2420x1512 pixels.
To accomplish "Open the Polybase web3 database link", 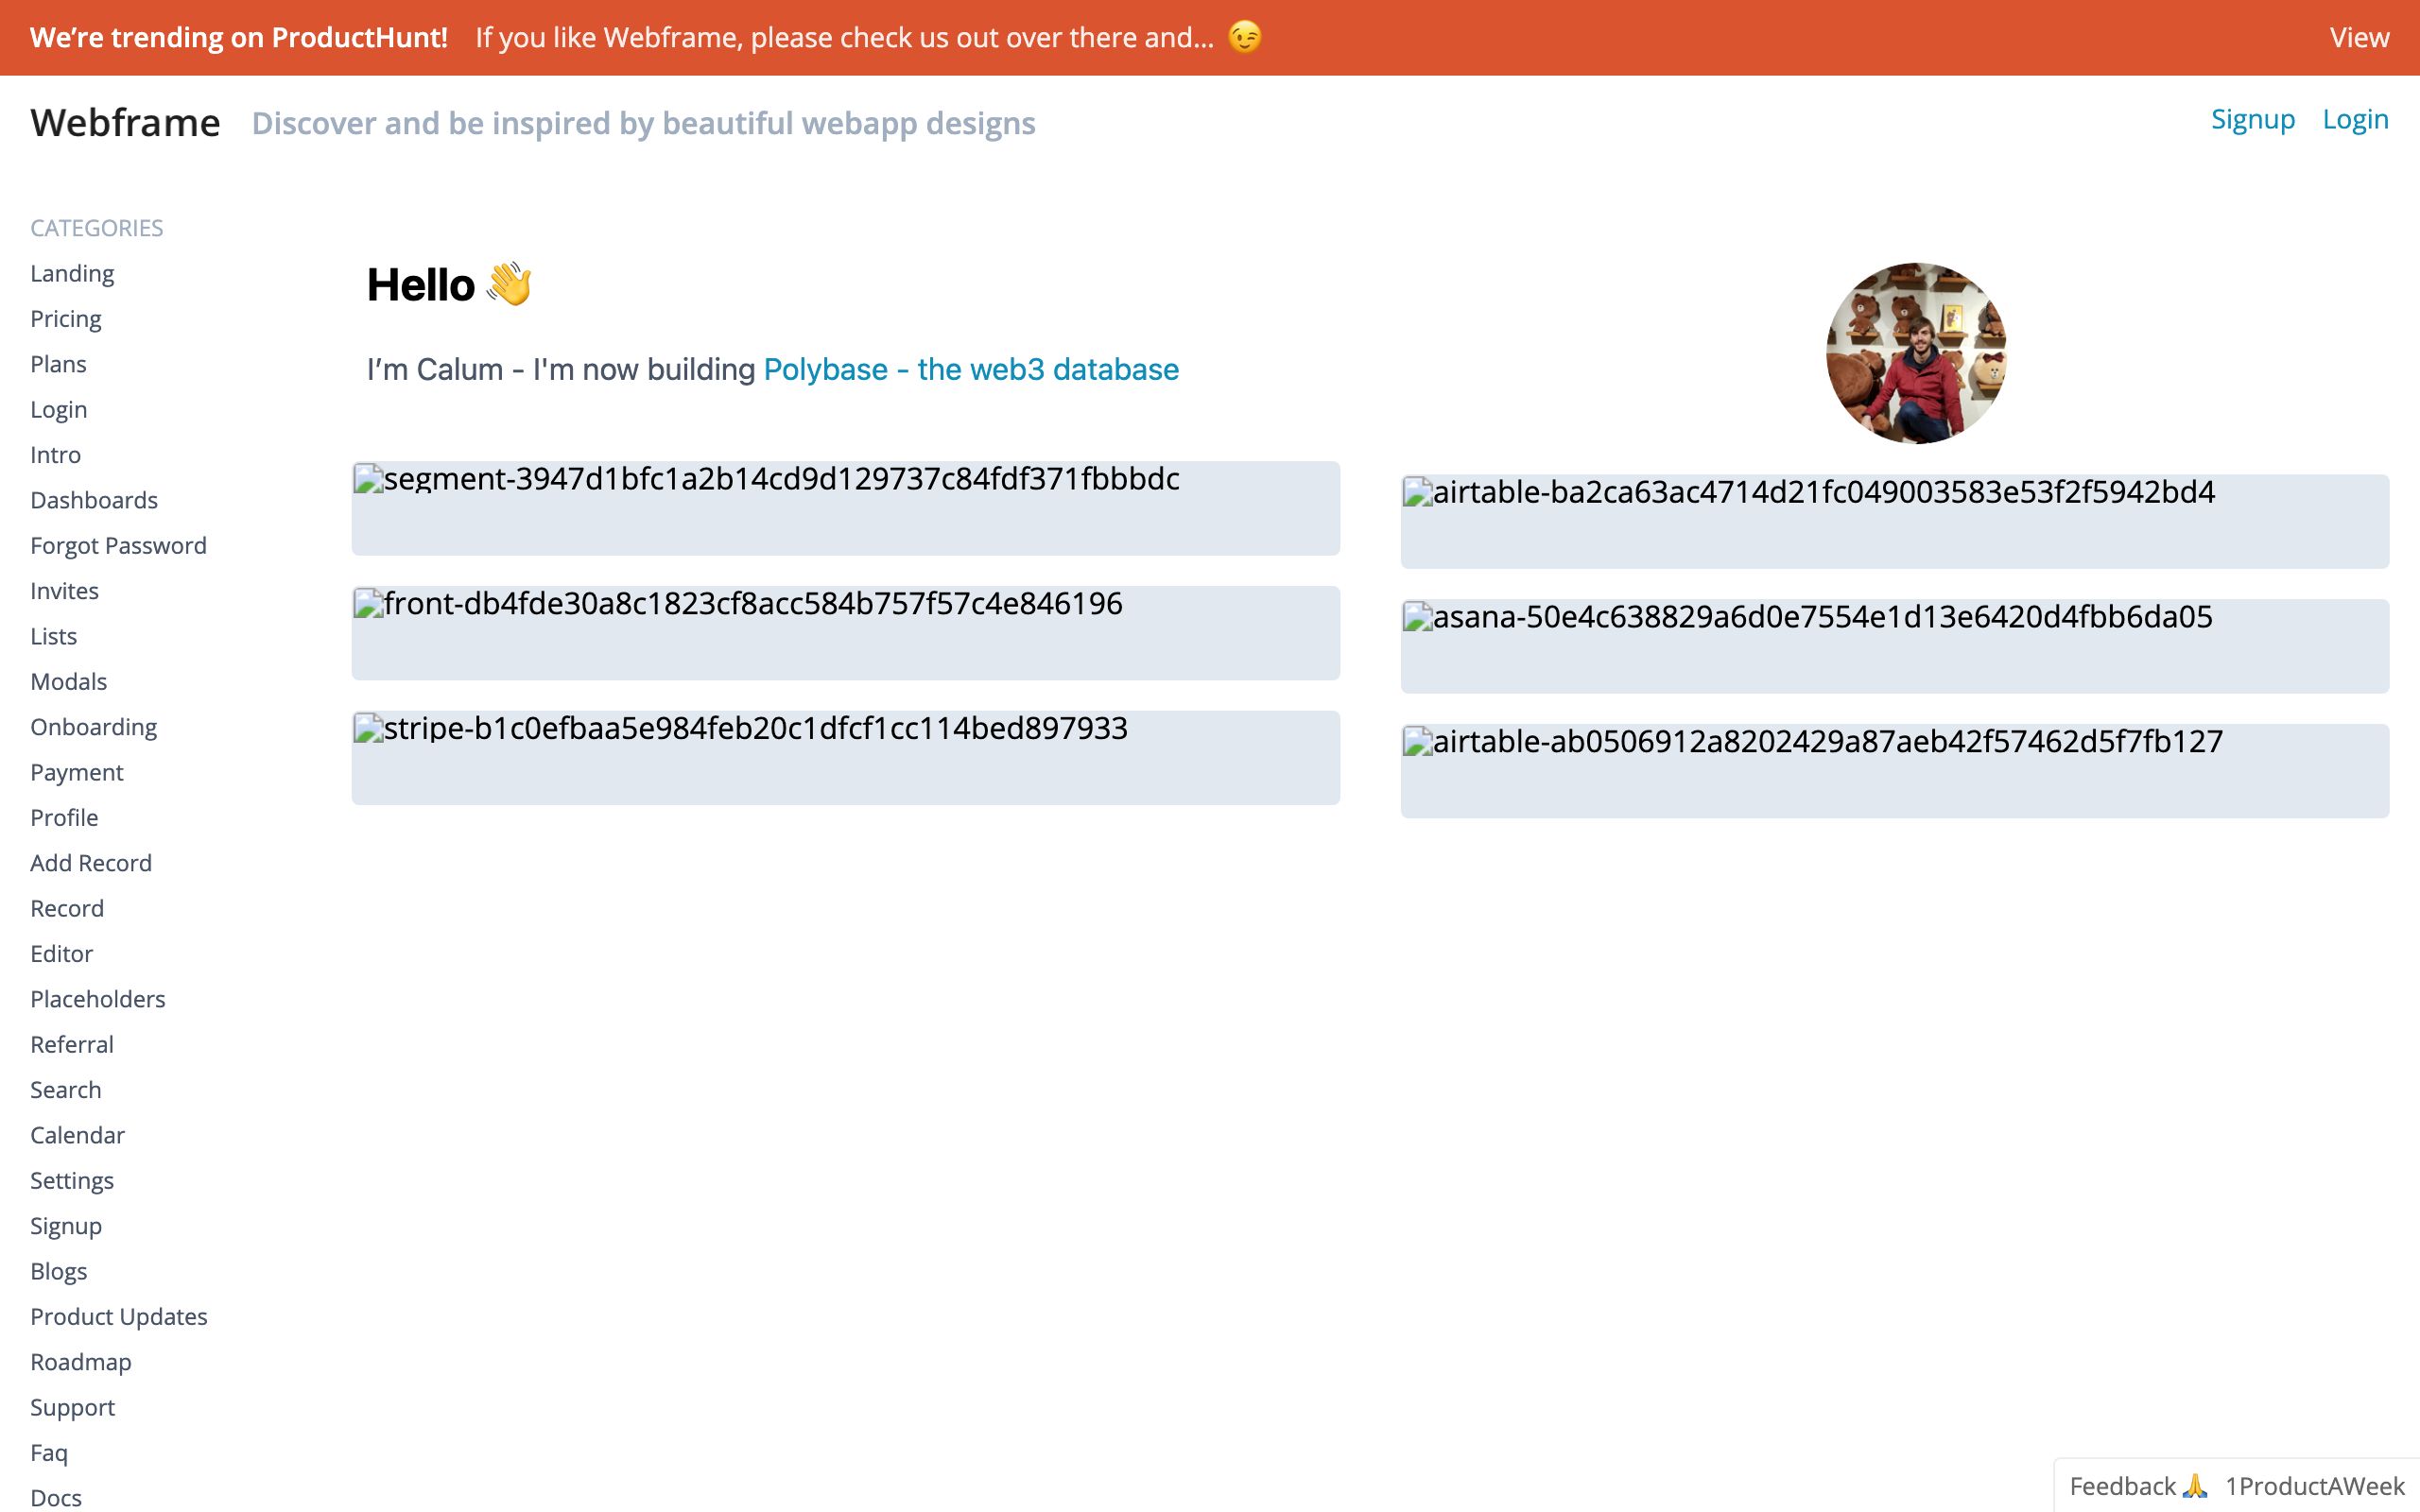I will tap(971, 369).
